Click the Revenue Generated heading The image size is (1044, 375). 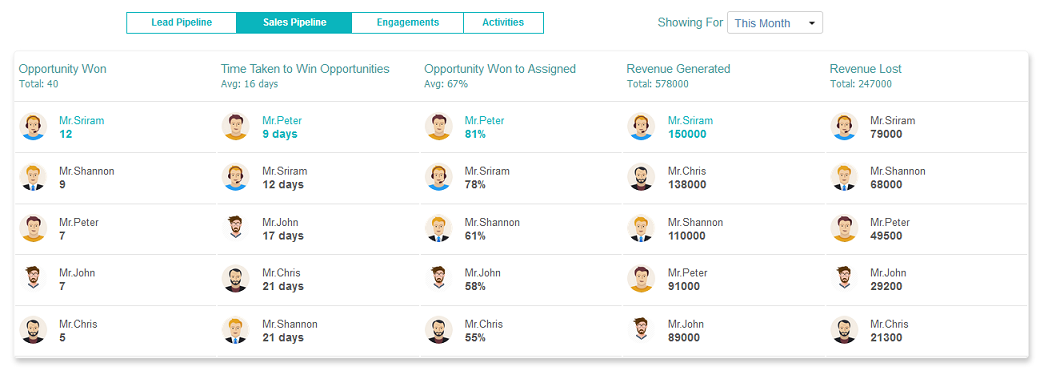tap(678, 69)
